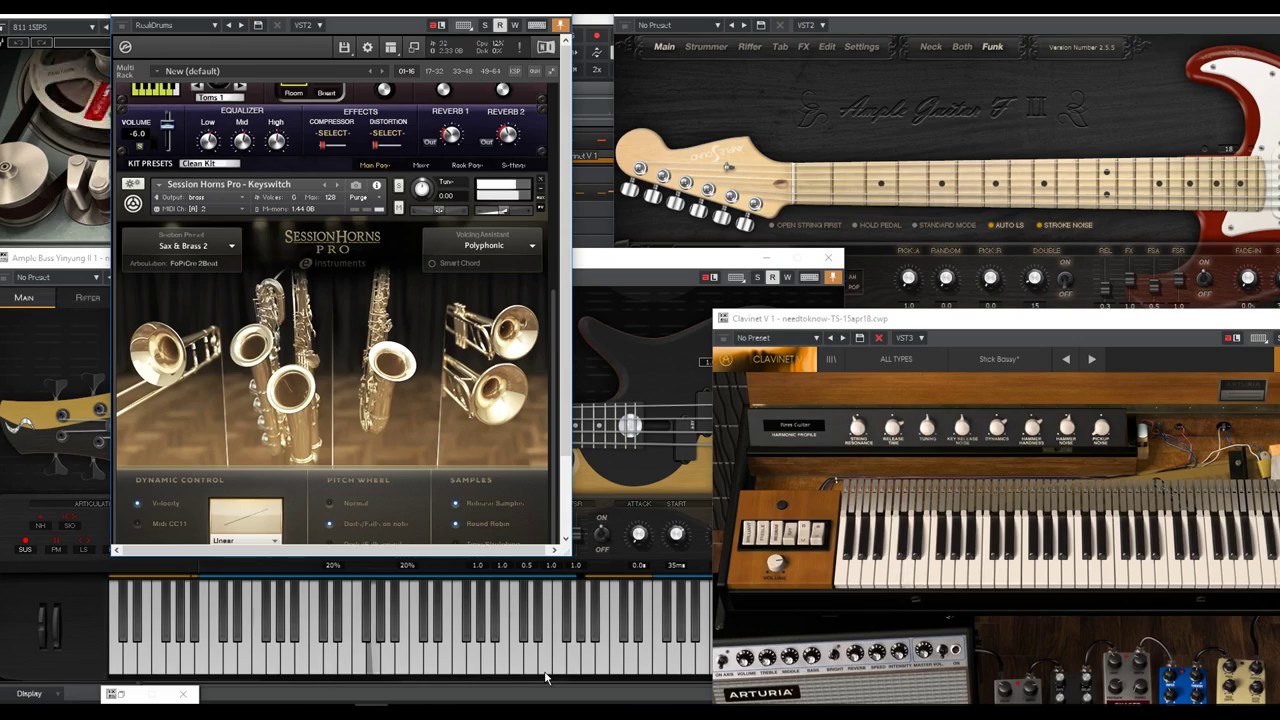Go to next preset in Clavinet window
This screenshot has height=720, width=1280.
(842, 338)
